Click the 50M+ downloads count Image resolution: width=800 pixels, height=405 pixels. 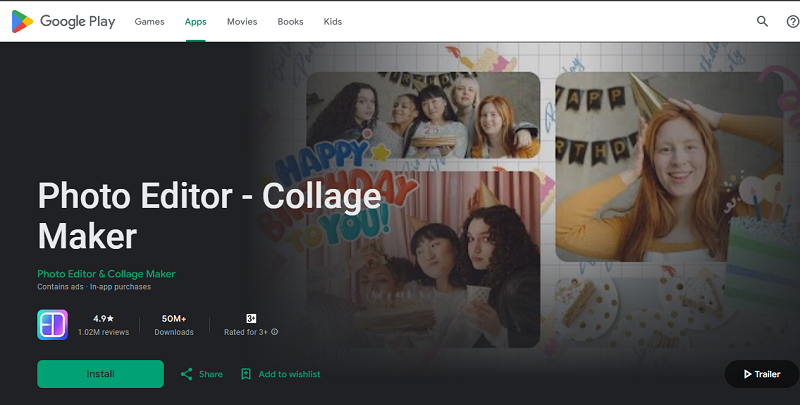coord(174,319)
